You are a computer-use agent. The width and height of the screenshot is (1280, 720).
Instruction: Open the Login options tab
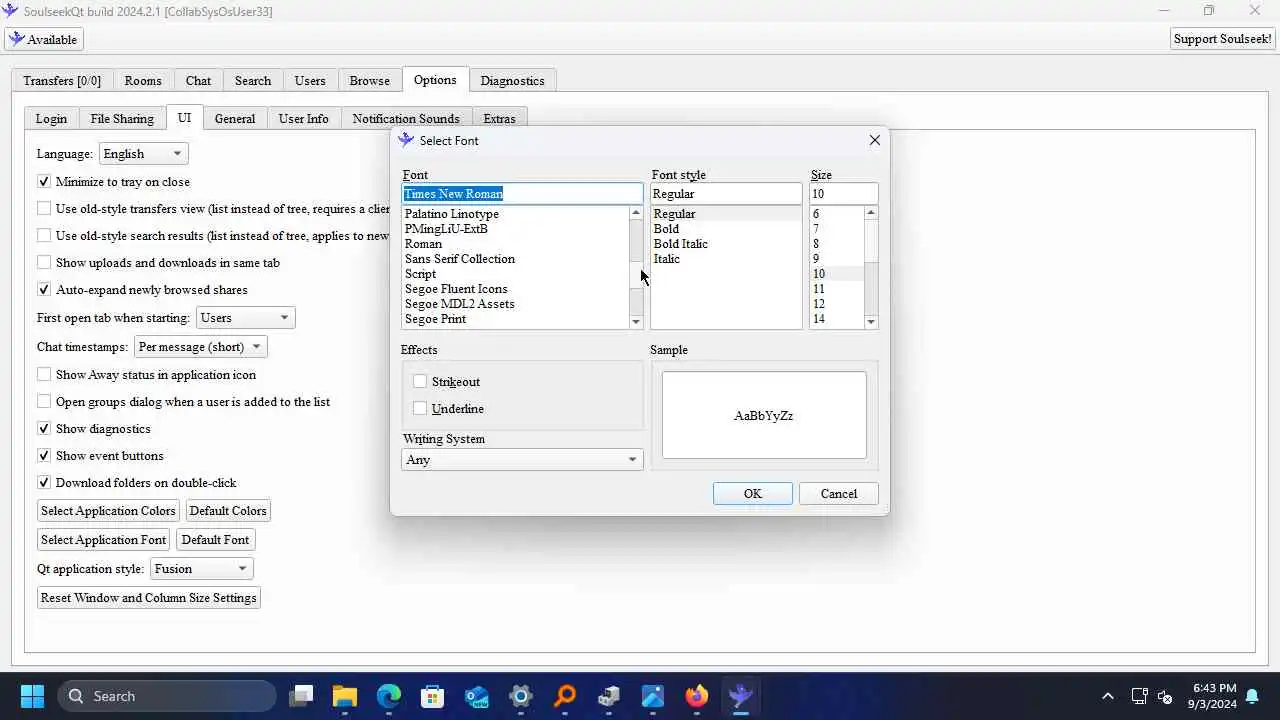point(51,119)
